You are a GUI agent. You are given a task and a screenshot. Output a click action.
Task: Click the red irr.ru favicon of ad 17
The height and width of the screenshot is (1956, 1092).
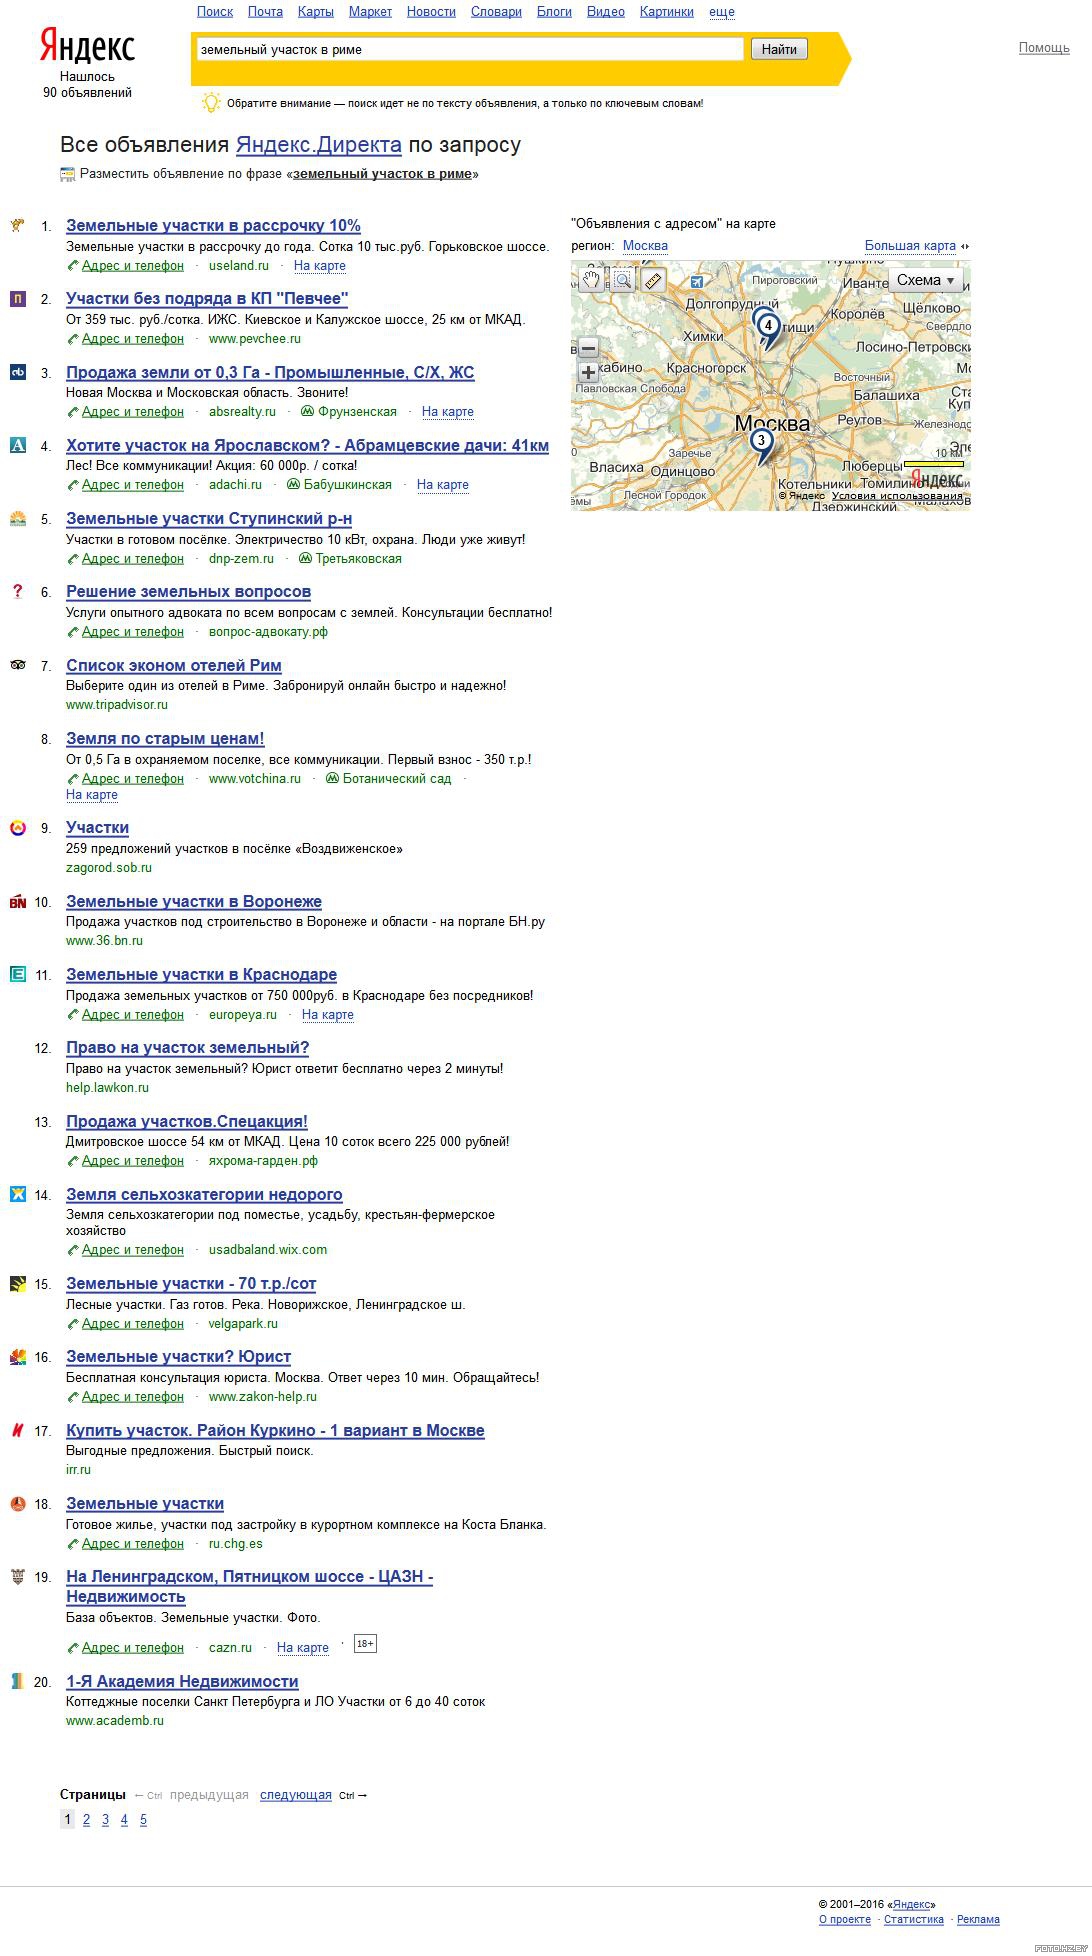click(18, 1430)
